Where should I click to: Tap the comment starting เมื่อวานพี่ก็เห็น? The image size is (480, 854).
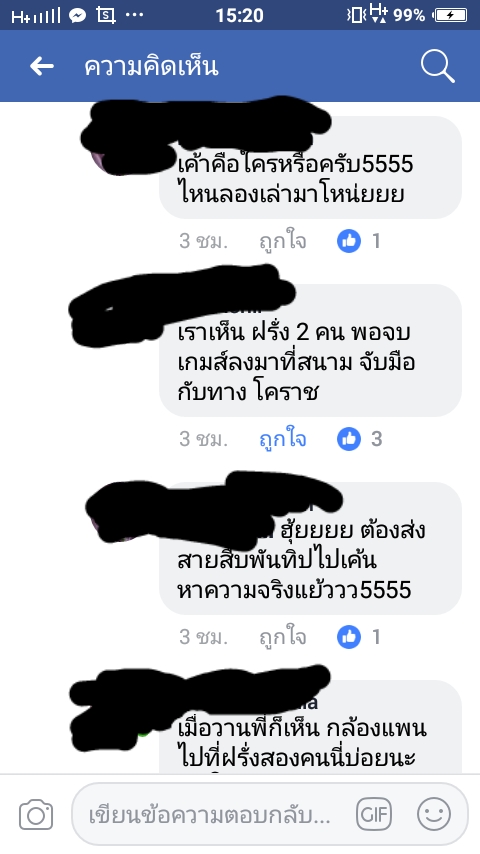[311, 727]
